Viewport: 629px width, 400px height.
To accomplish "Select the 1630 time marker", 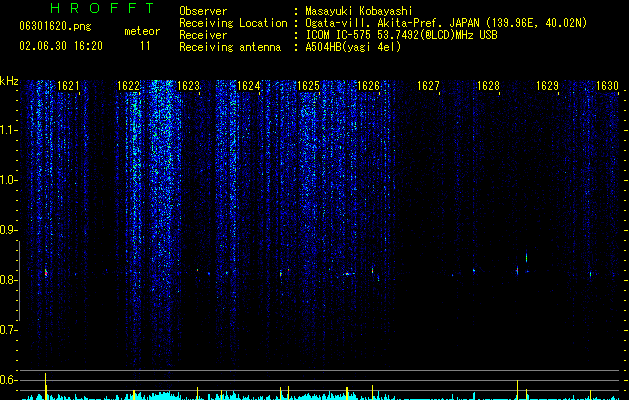I will click(607, 86).
